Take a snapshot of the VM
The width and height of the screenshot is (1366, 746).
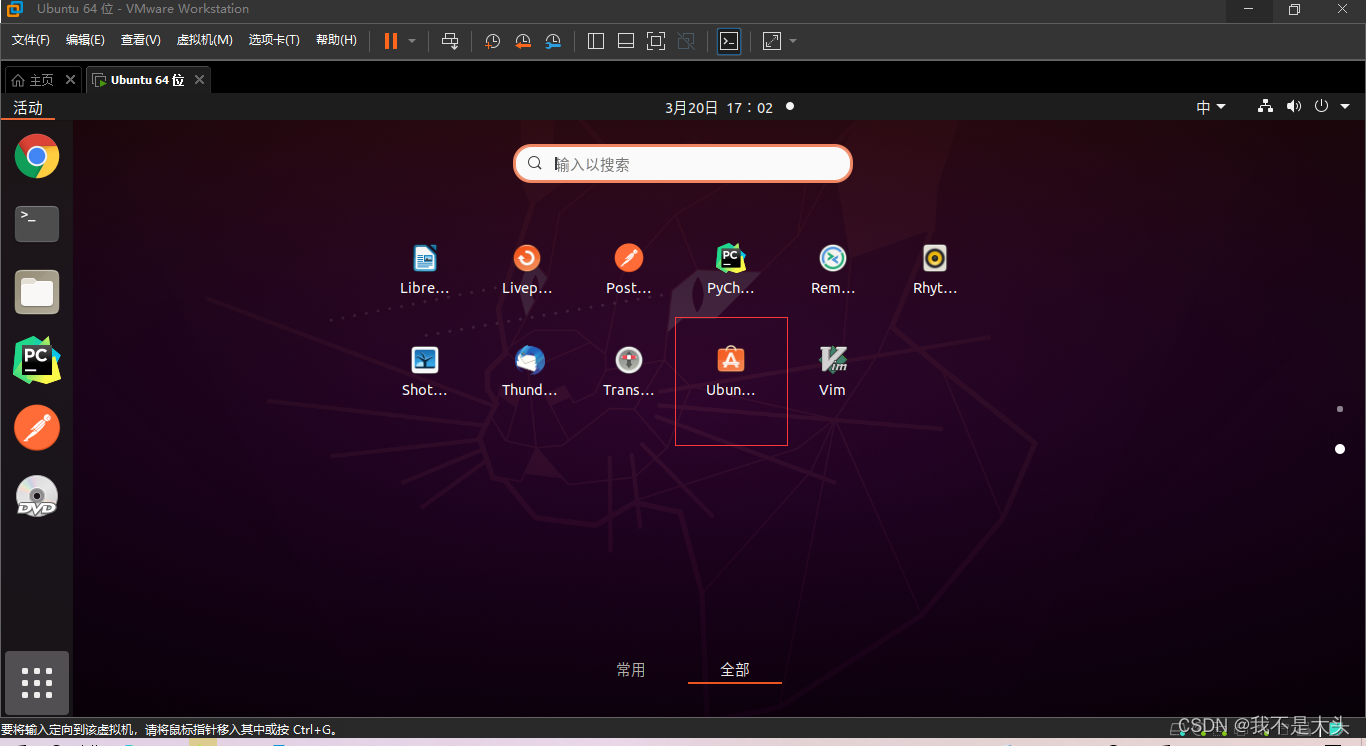click(492, 41)
